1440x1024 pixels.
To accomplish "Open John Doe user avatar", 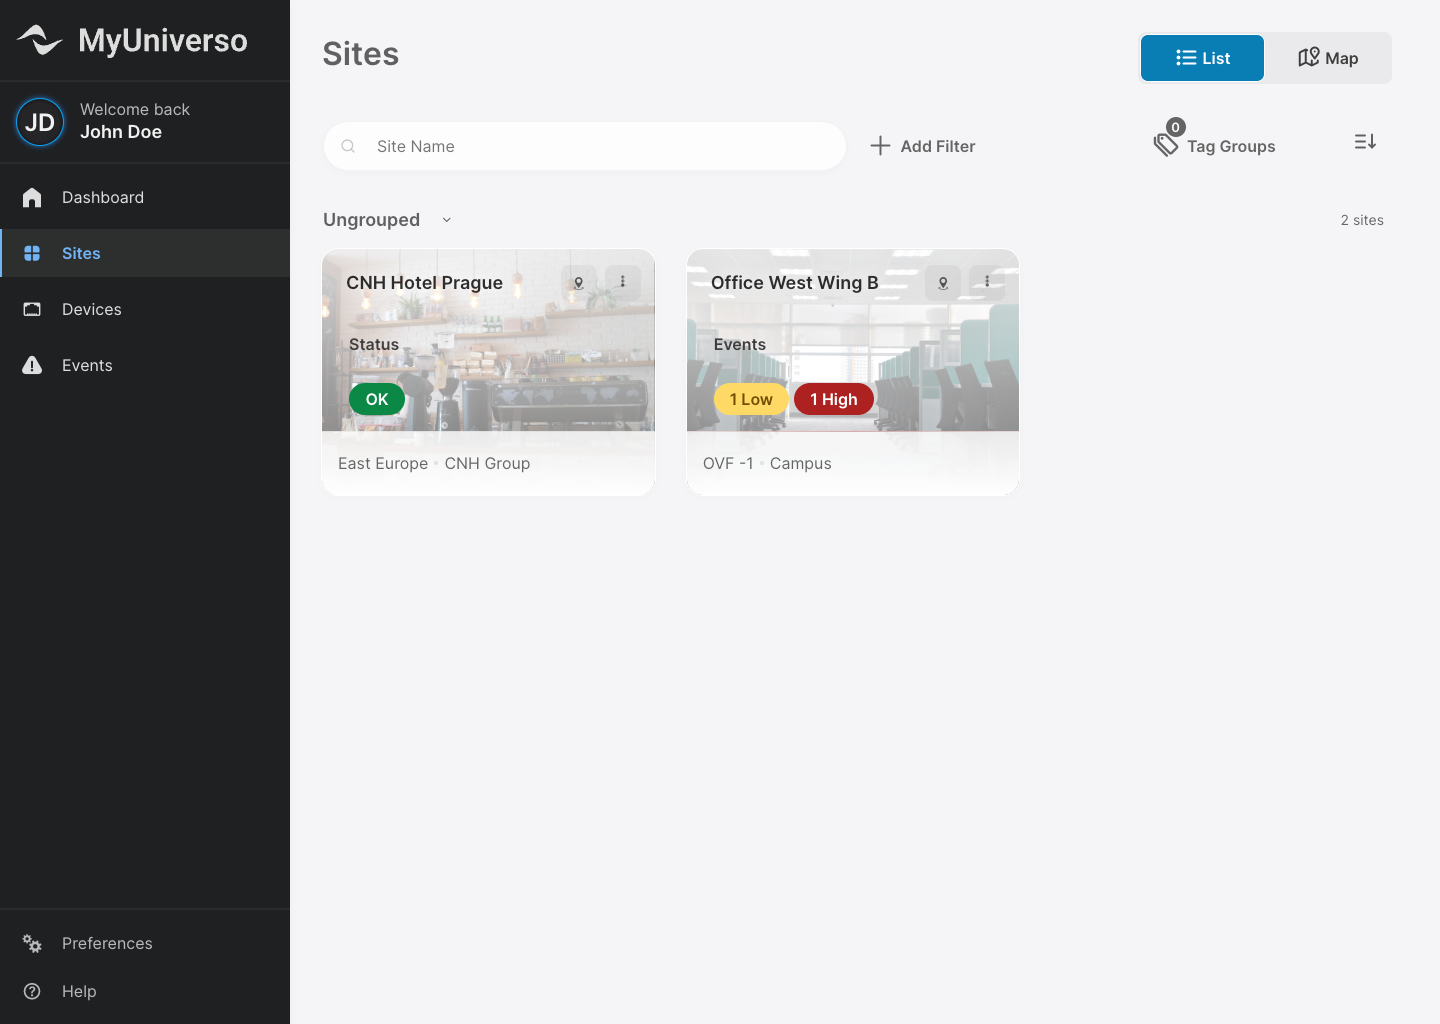I will 40,122.
